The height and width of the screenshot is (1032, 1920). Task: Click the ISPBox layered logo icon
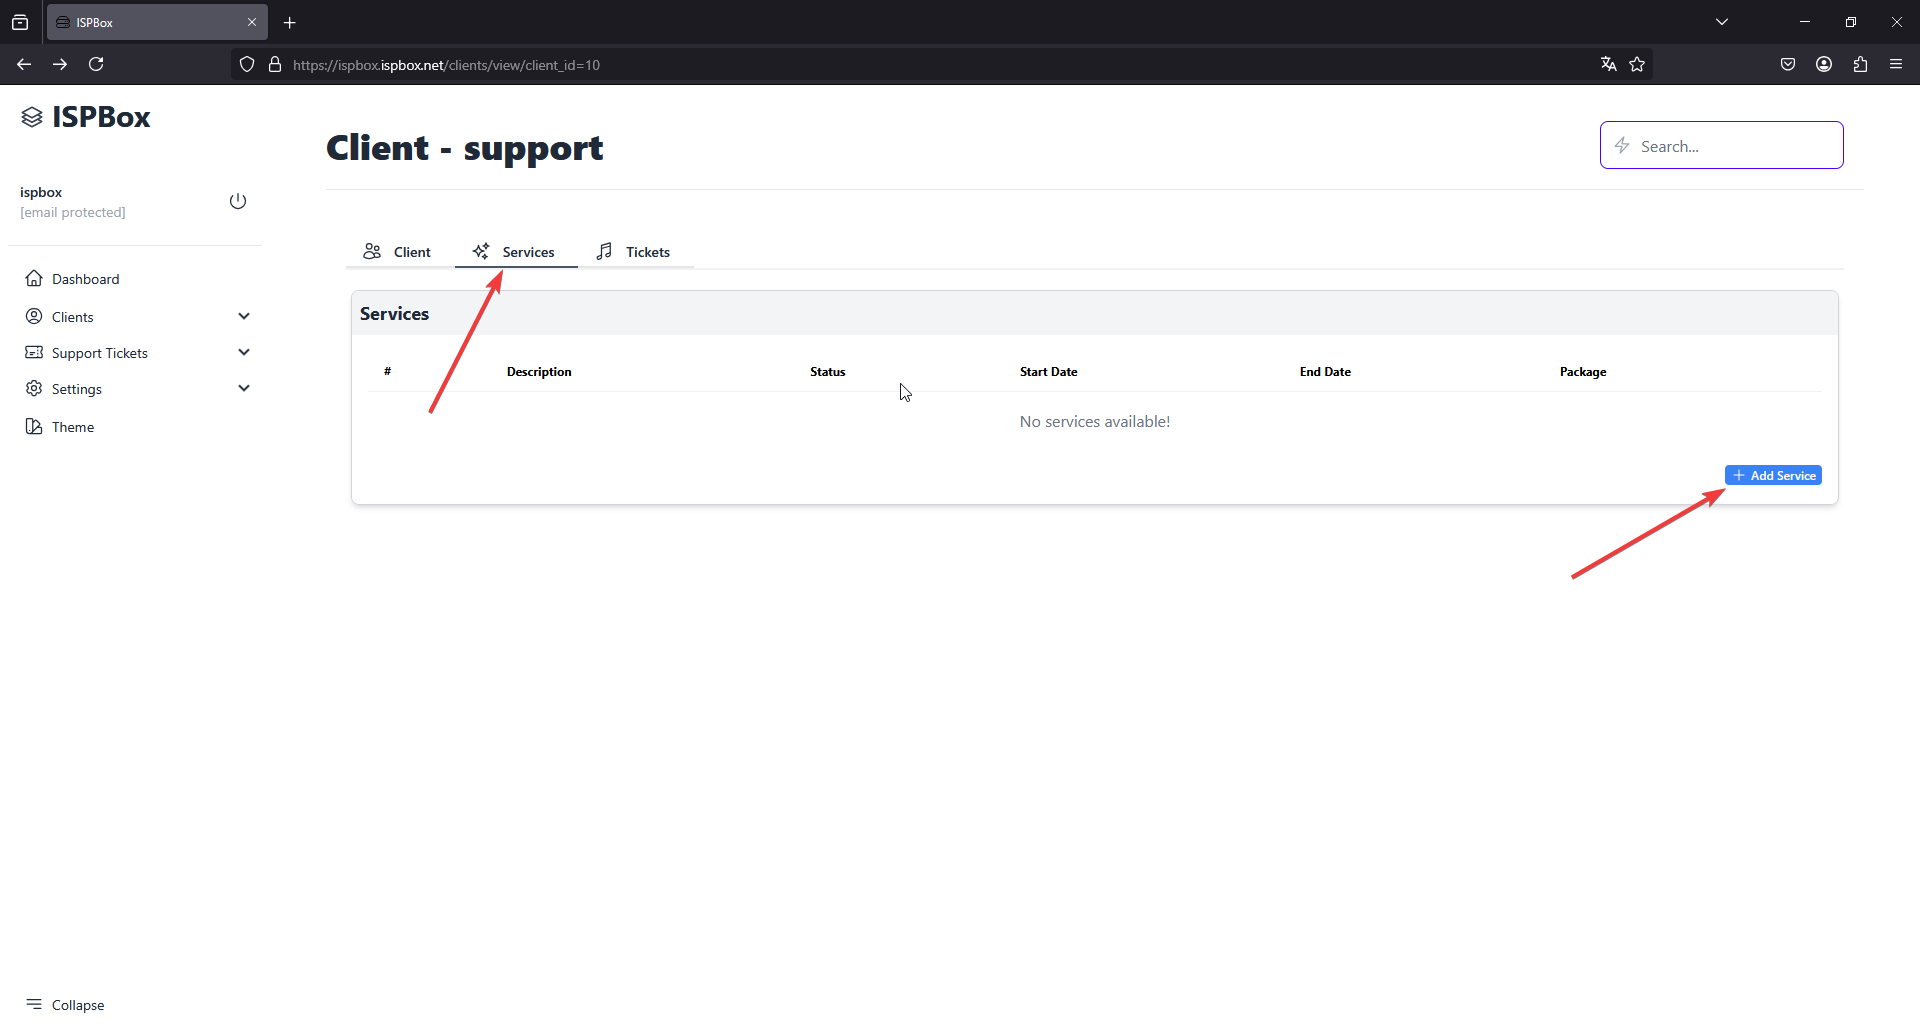(32, 117)
